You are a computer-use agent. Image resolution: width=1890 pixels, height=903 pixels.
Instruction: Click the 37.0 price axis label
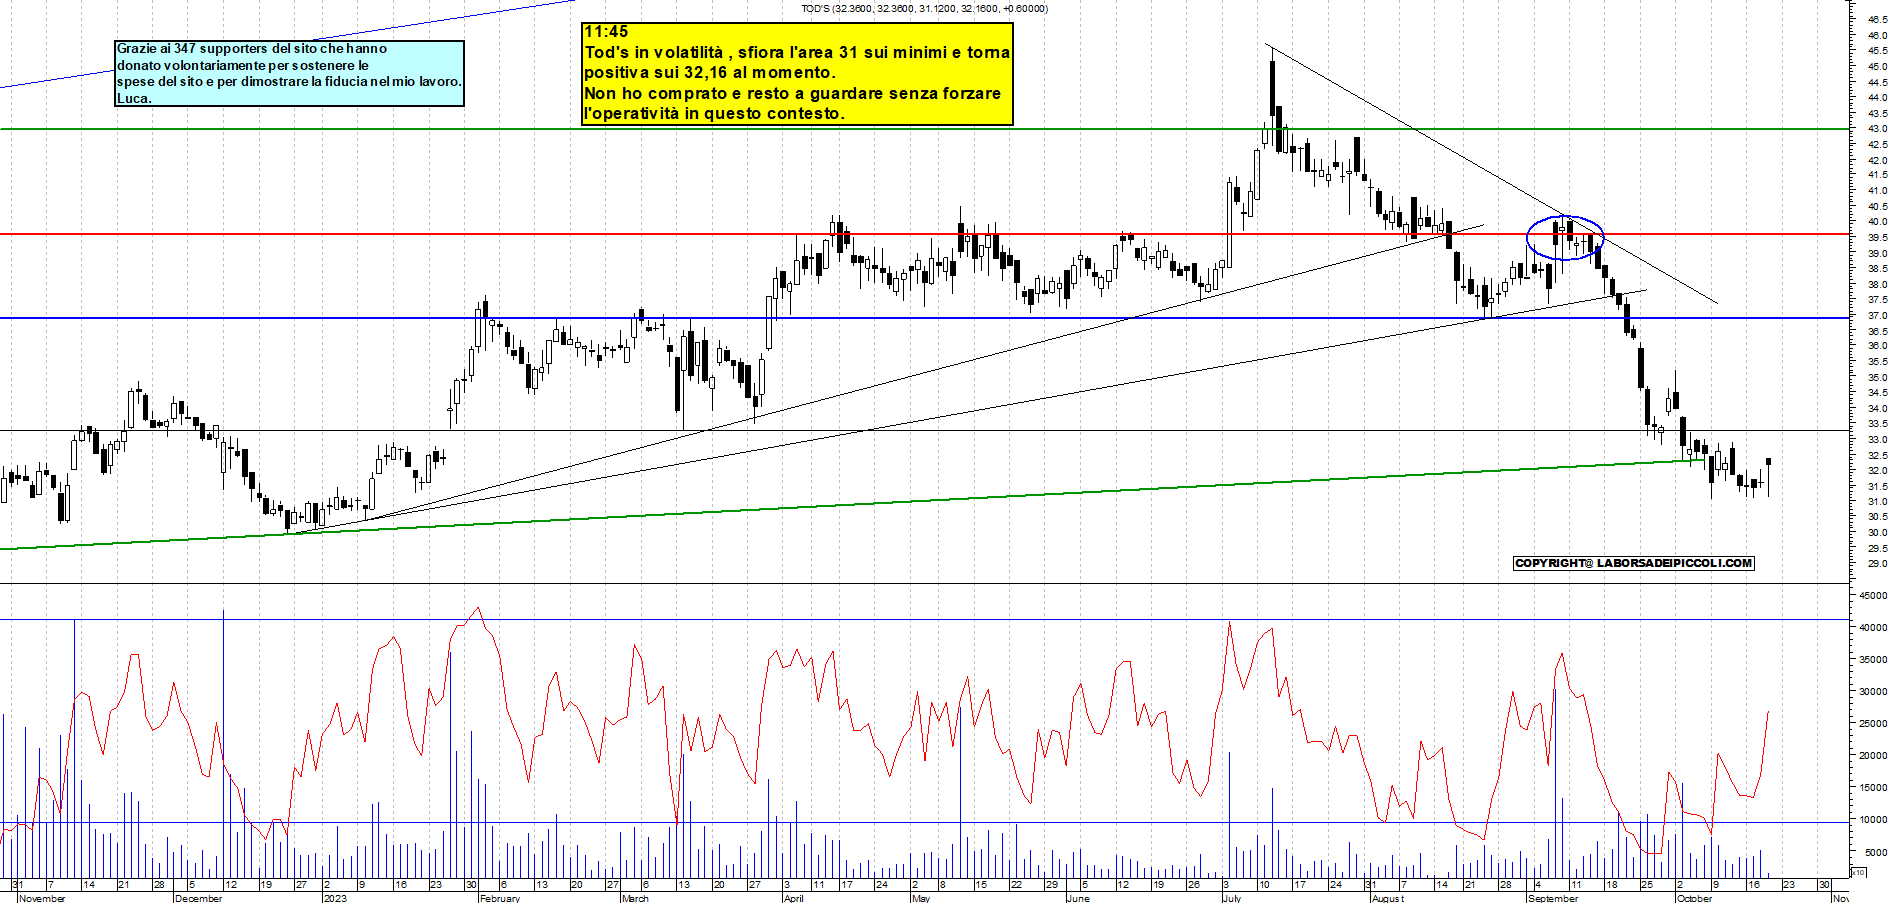coord(1877,315)
